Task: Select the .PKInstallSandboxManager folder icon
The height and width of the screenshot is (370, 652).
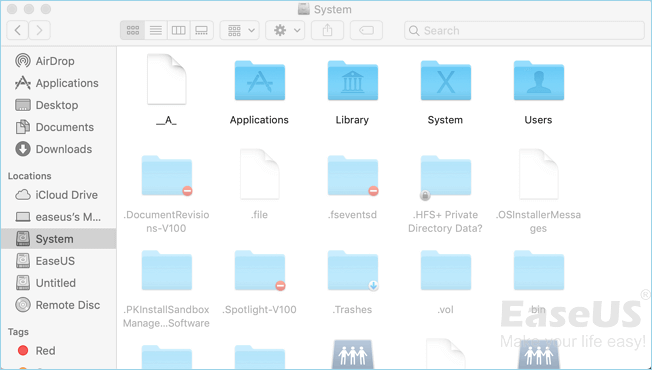Action: [x=167, y=270]
